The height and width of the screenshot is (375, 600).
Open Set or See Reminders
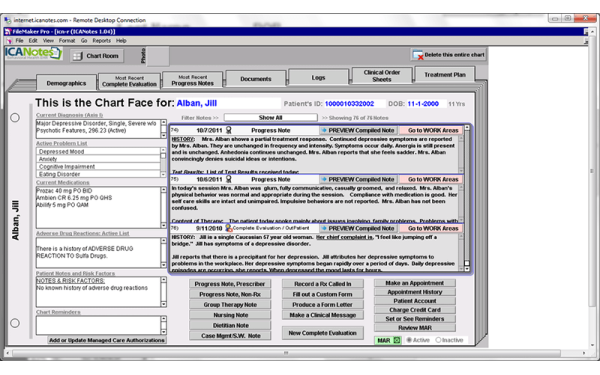coord(415,319)
